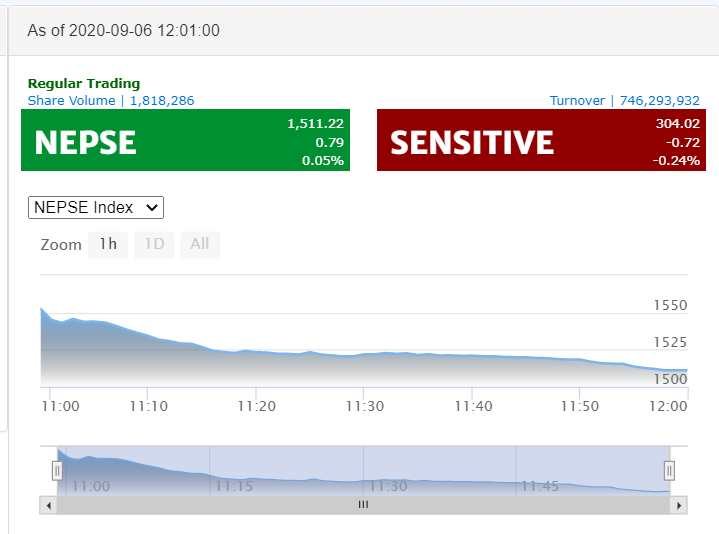Click the navigator right range handle
This screenshot has height=534, width=719.
(x=669, y=471)
